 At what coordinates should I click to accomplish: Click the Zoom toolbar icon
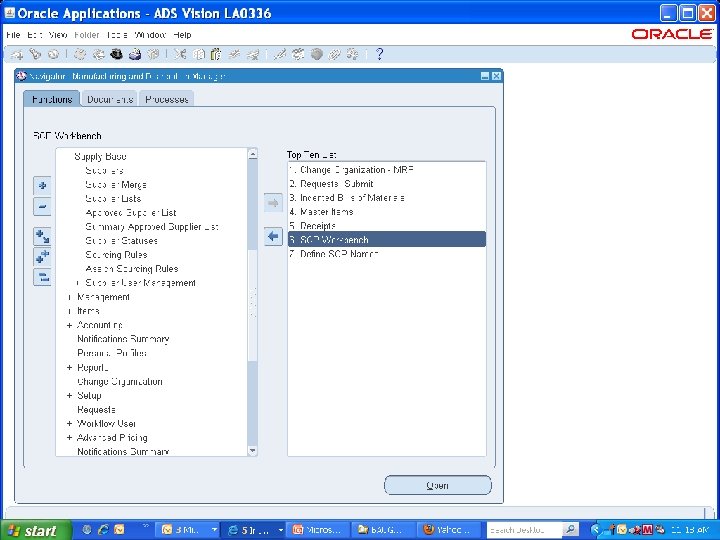pos(298,55)
